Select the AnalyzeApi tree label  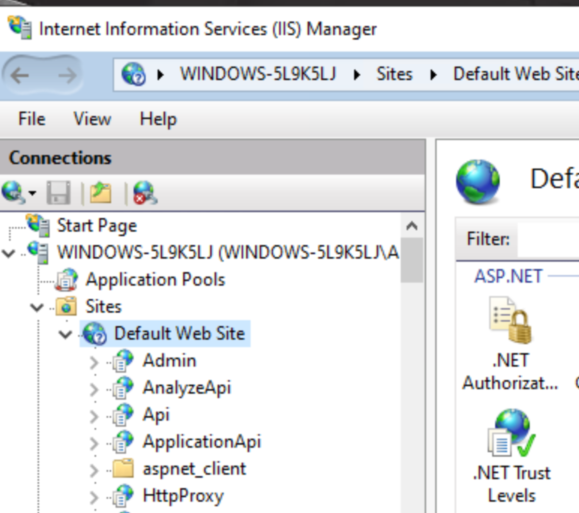[187, 388]
